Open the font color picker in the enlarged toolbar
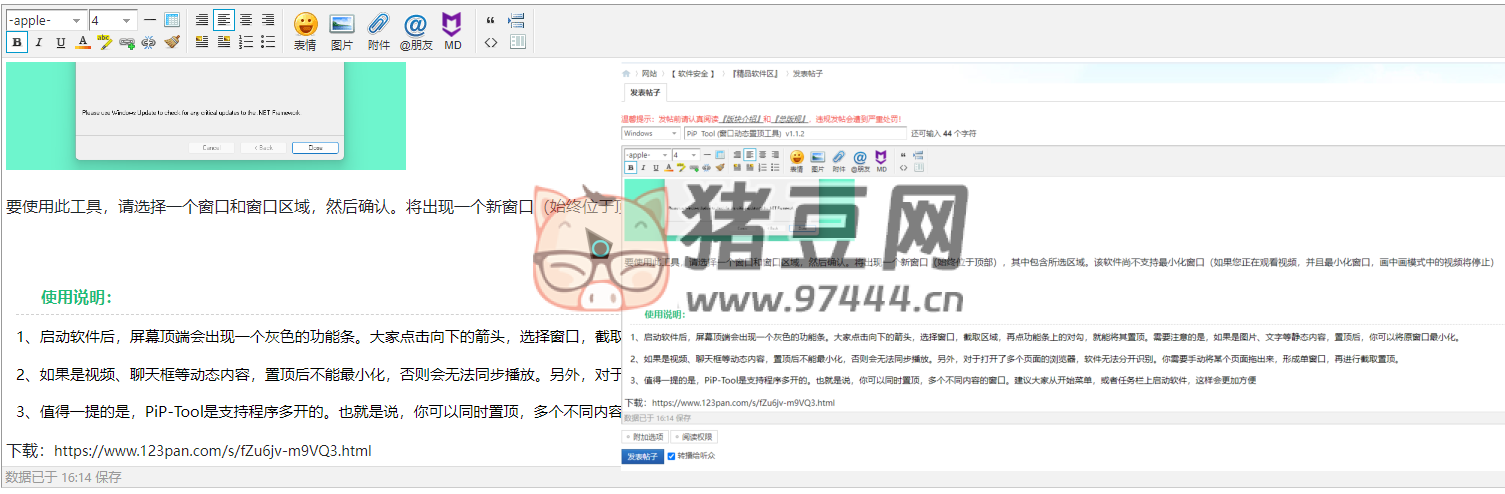Image resolution: width=1505 pixels, height=494 pixels. tap(83, 42)
